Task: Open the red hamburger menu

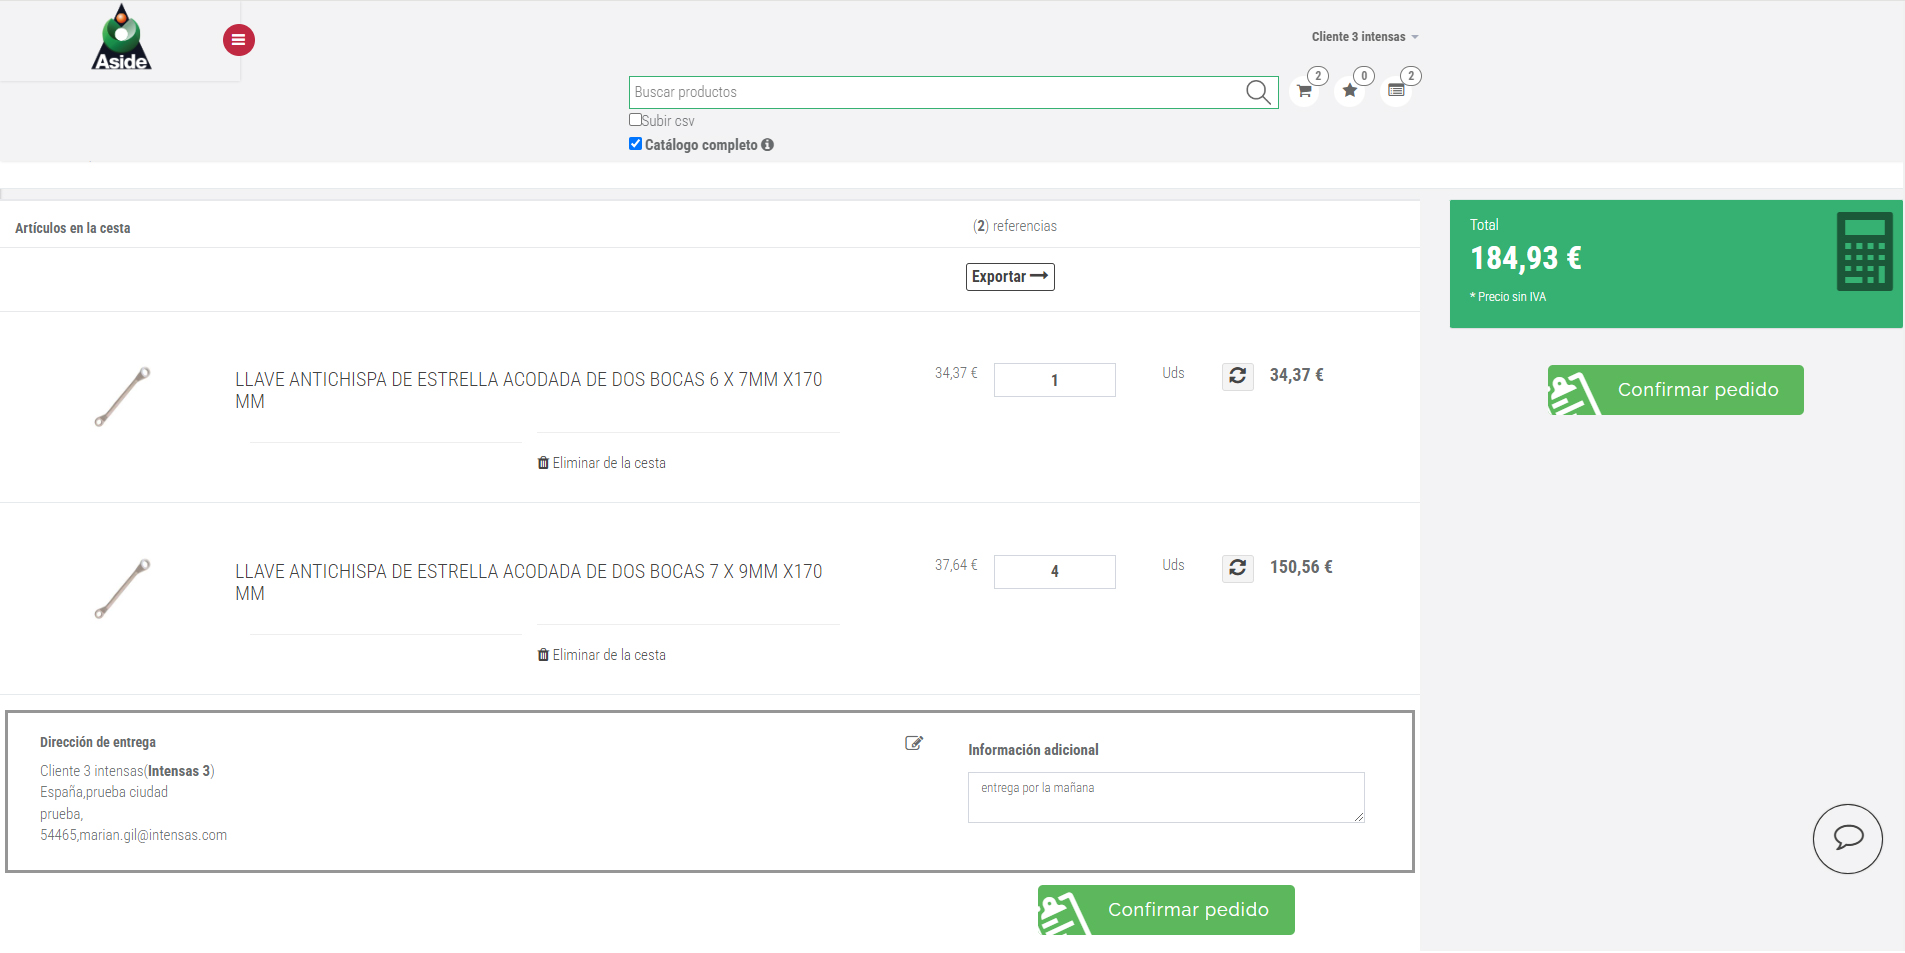Action: 238,40
